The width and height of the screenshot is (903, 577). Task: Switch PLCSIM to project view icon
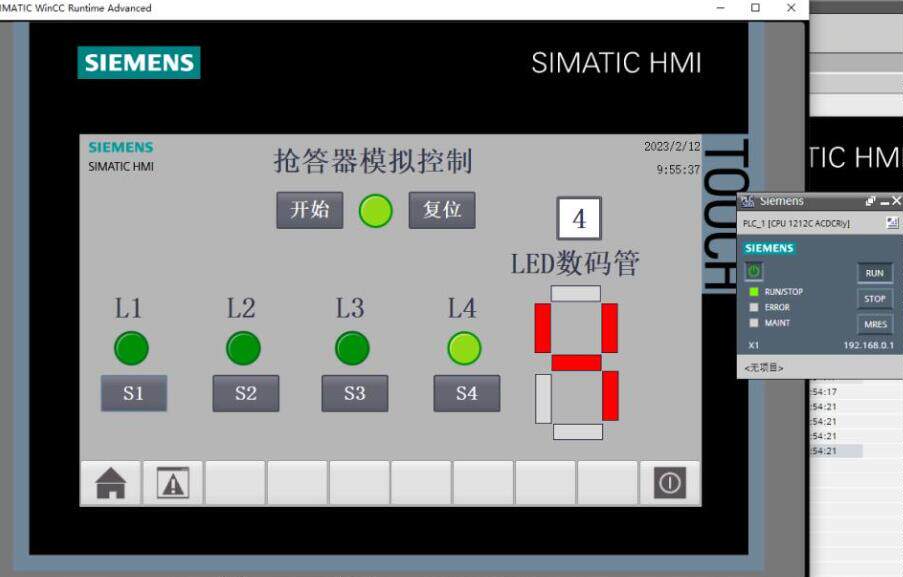coord(892,223)
